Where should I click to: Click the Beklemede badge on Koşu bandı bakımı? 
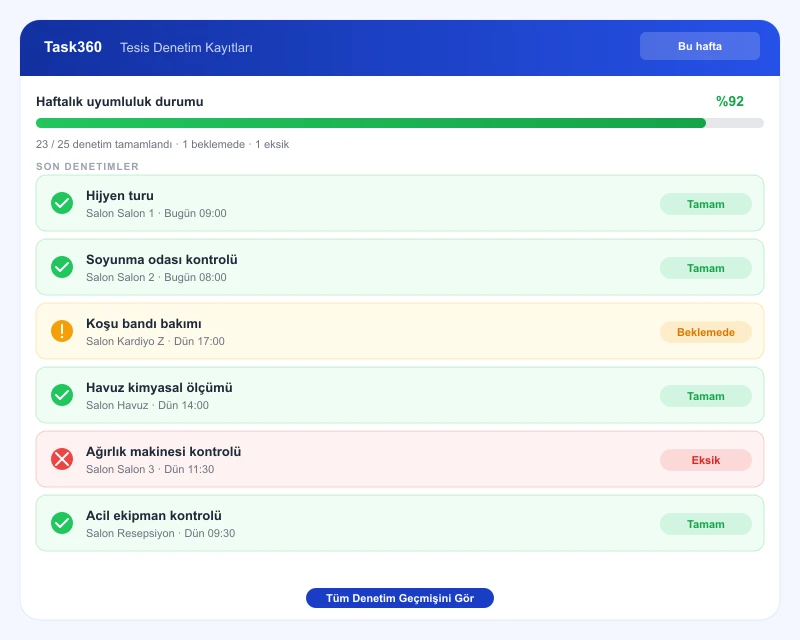pos(706,332)
